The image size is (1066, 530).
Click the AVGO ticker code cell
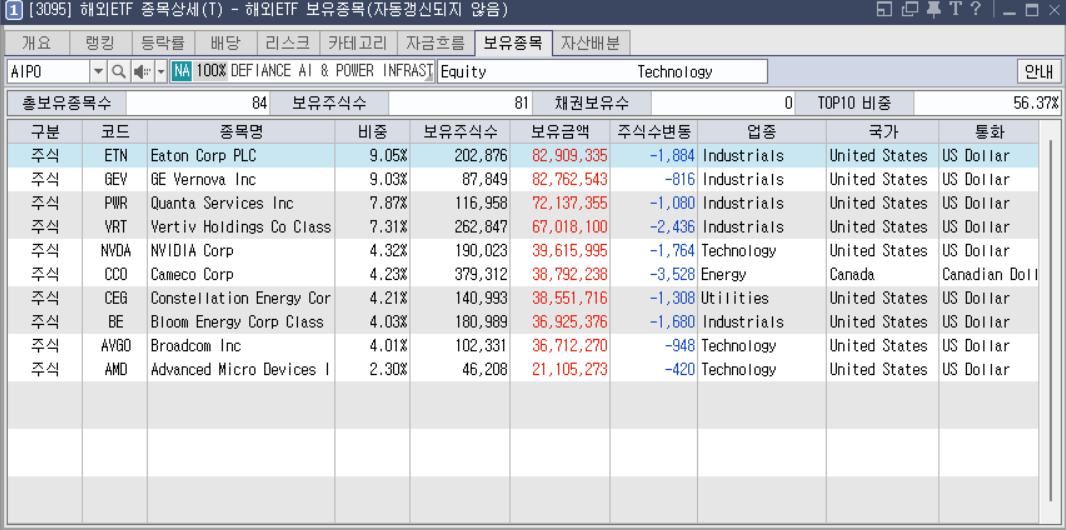pyautogui.click(x=116, y=346)
